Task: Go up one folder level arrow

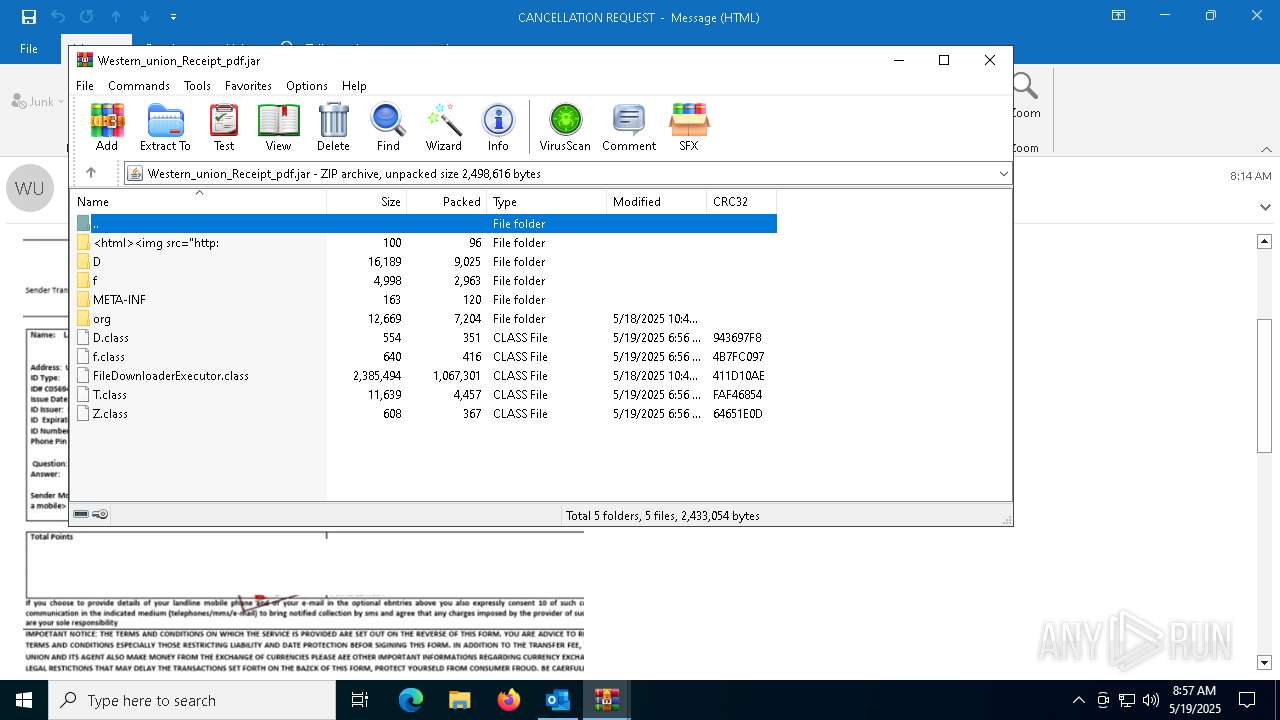Action: pyautogui.click(x=91, y=173)
